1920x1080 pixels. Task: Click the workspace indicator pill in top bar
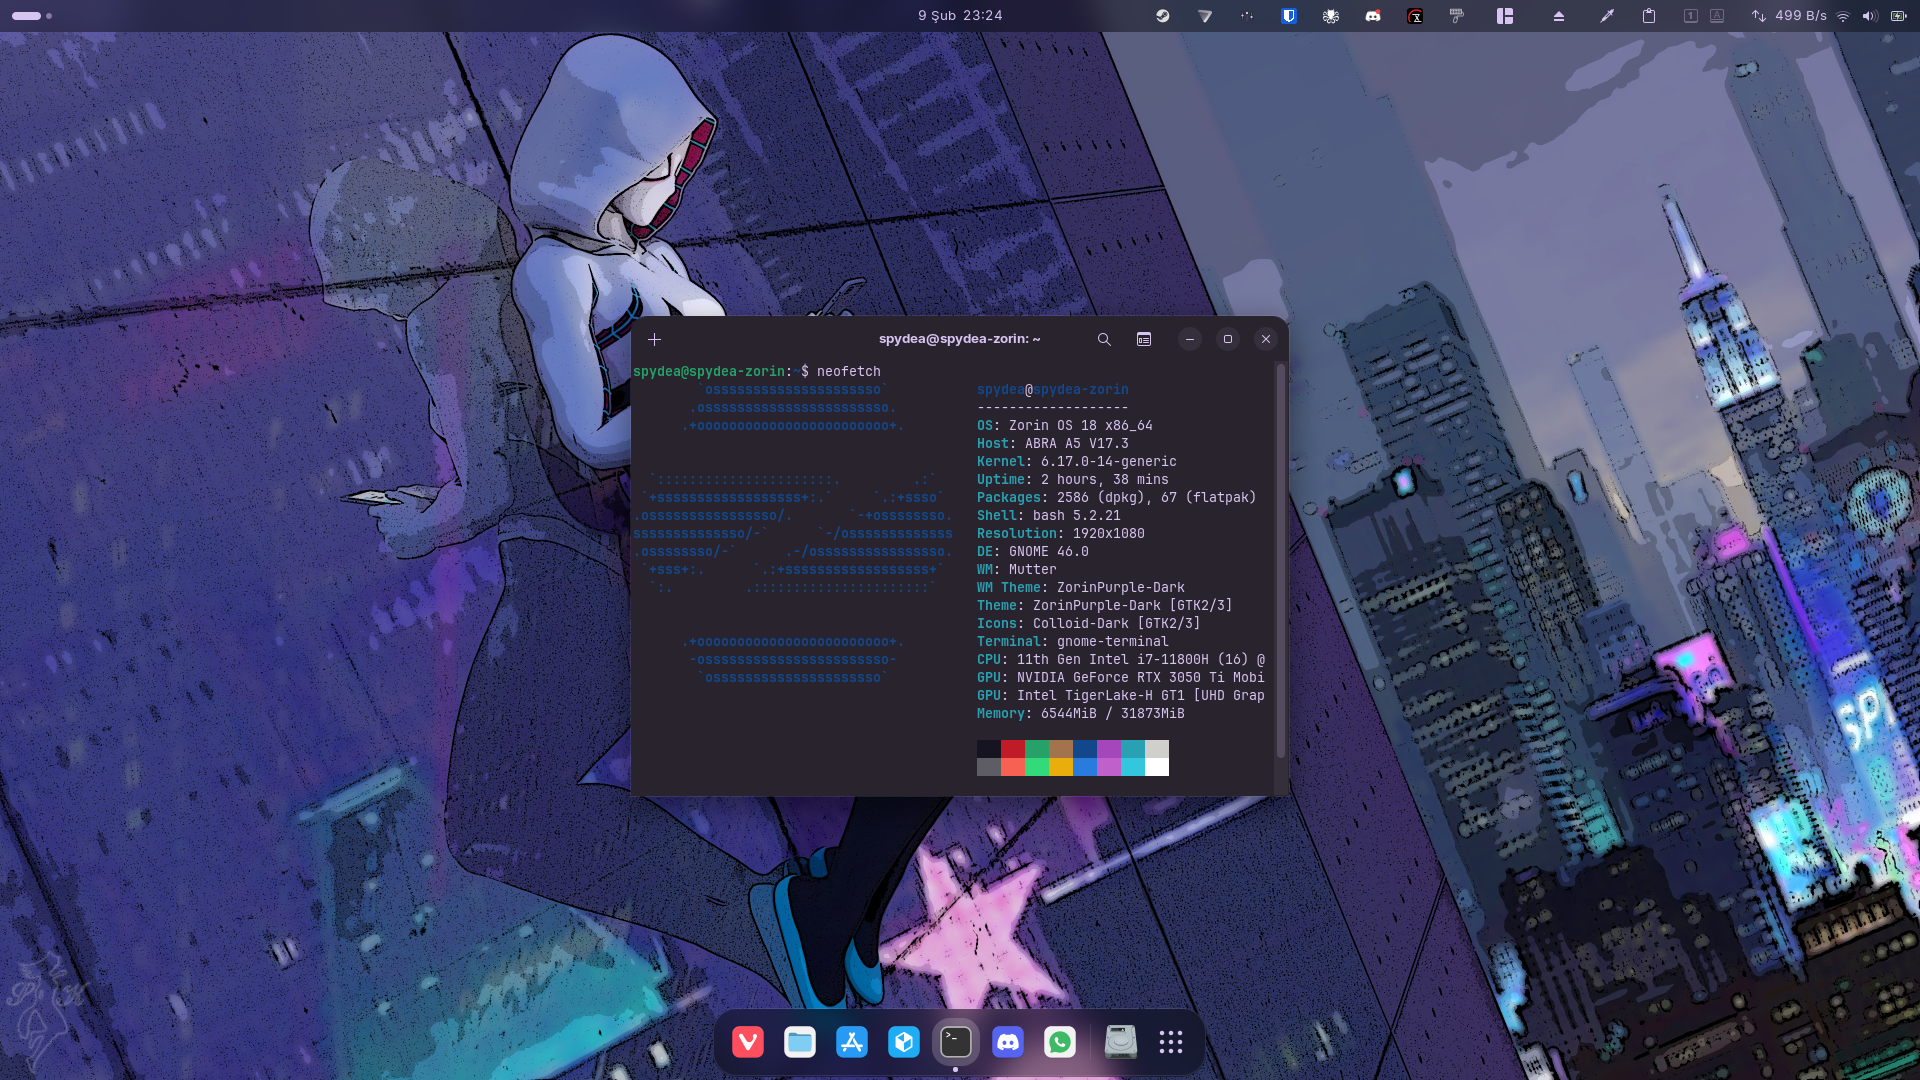[27, 16]
